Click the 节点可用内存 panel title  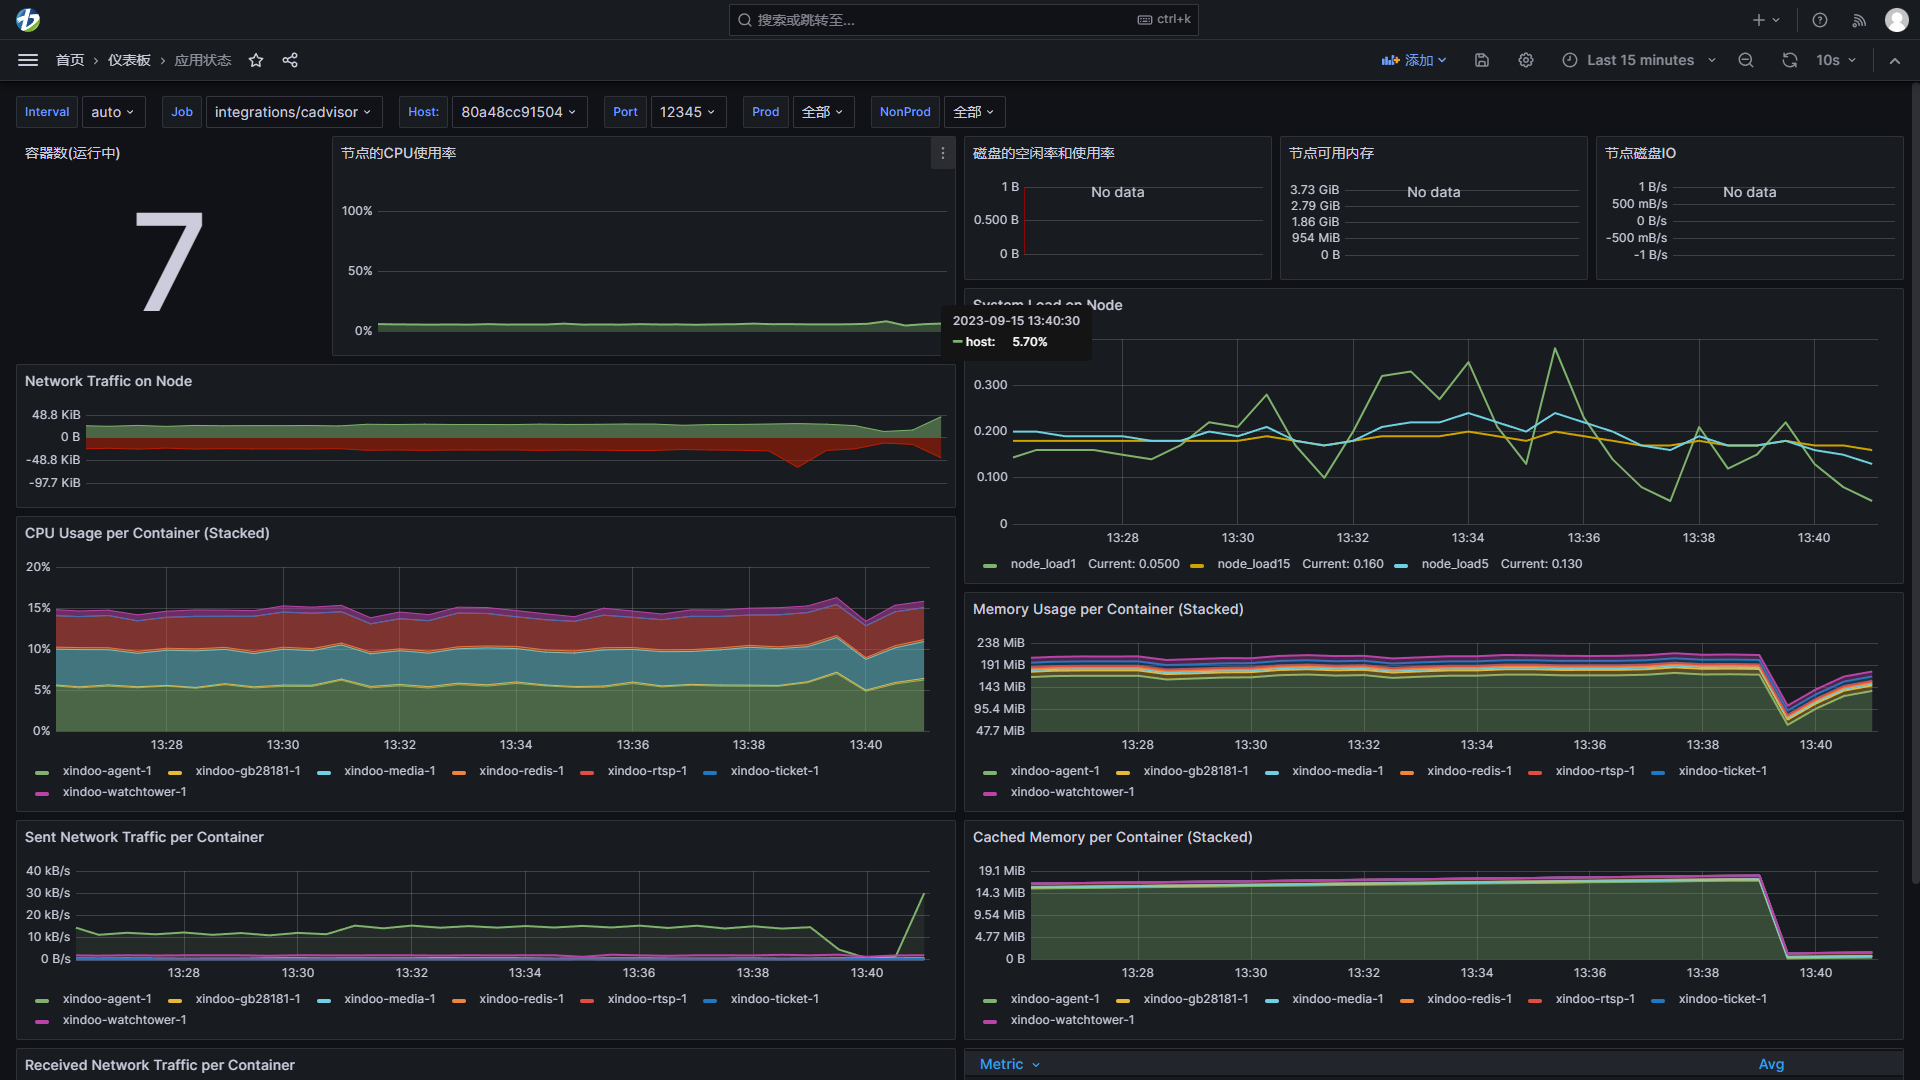pos(1331,153)
